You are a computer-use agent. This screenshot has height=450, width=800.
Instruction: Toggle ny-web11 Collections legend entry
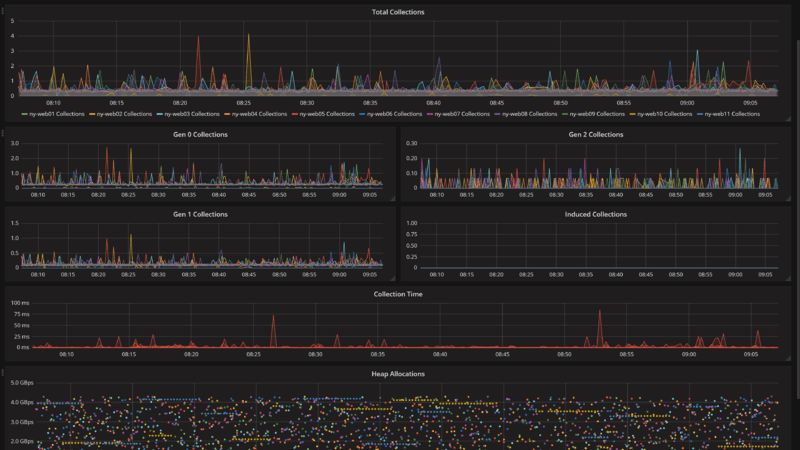728,114
